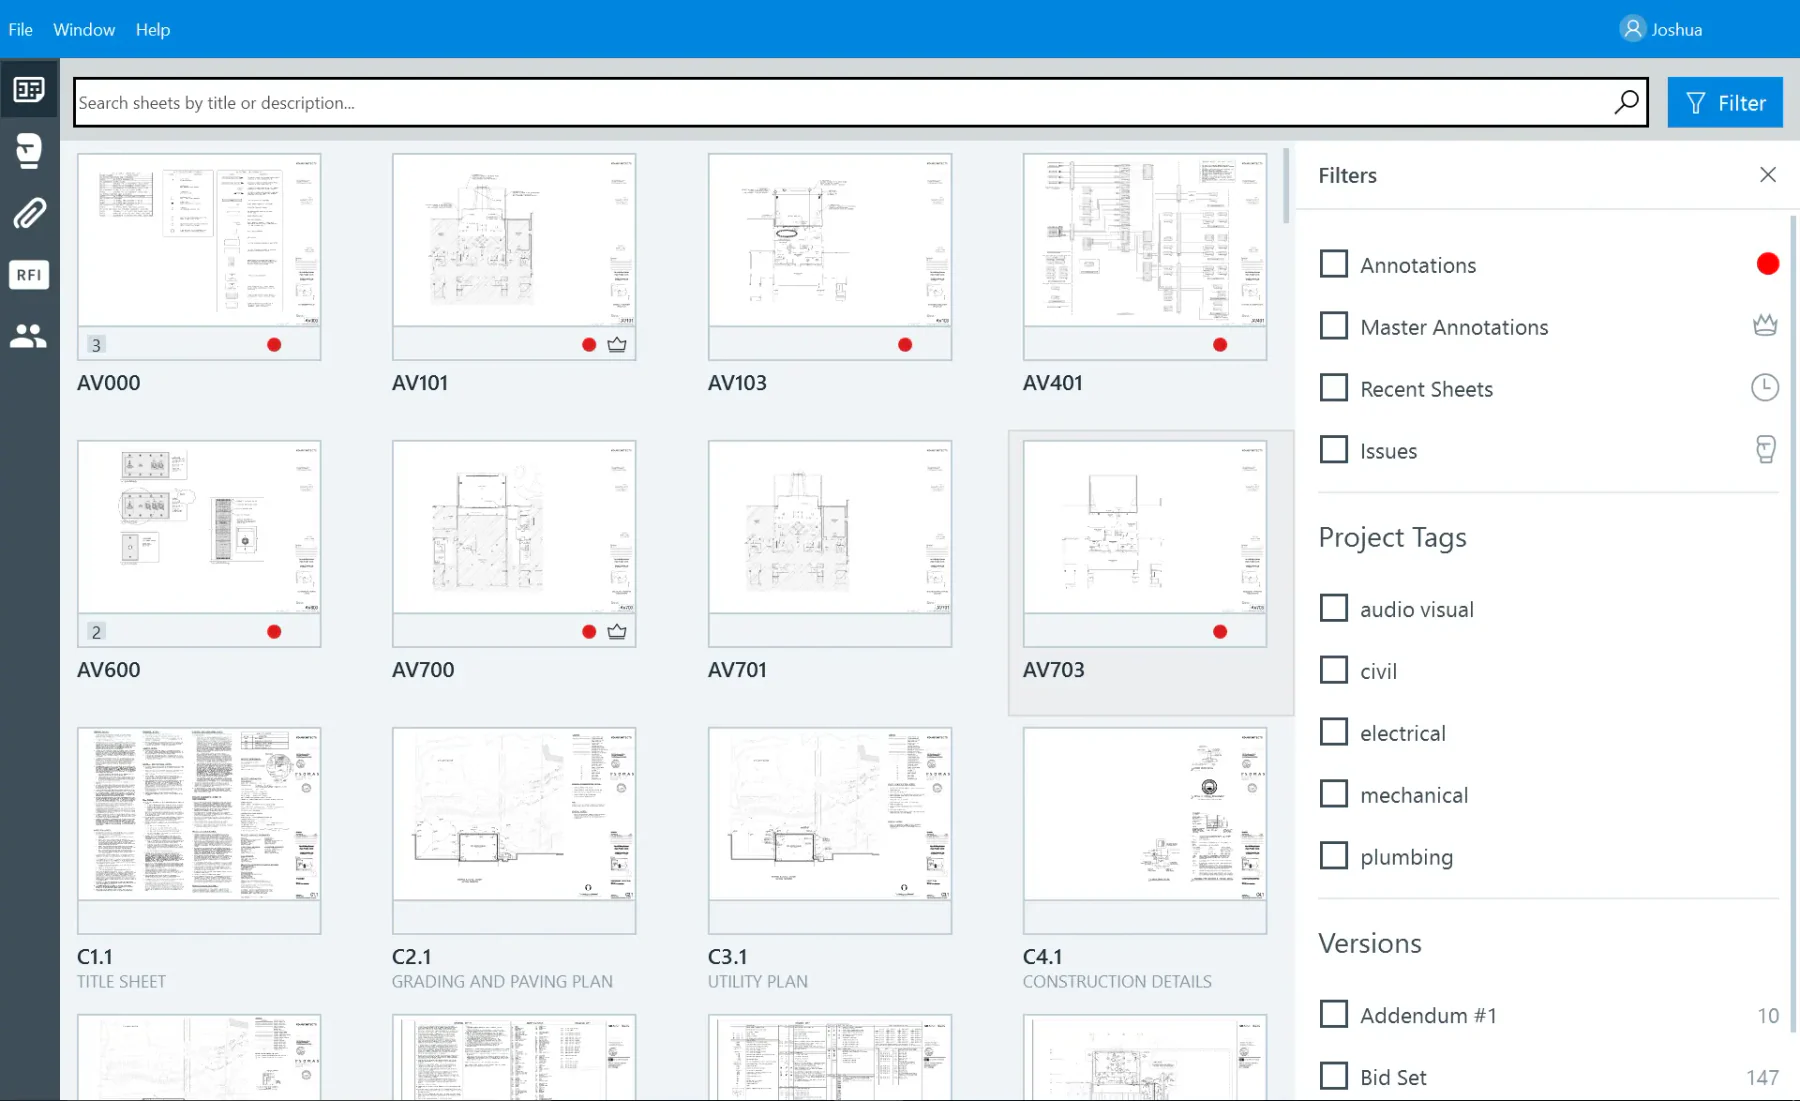Screen dimensions: 1800x1101
Task: Open the Sheets view in the sidebar
Action: (x=29, y=90)
